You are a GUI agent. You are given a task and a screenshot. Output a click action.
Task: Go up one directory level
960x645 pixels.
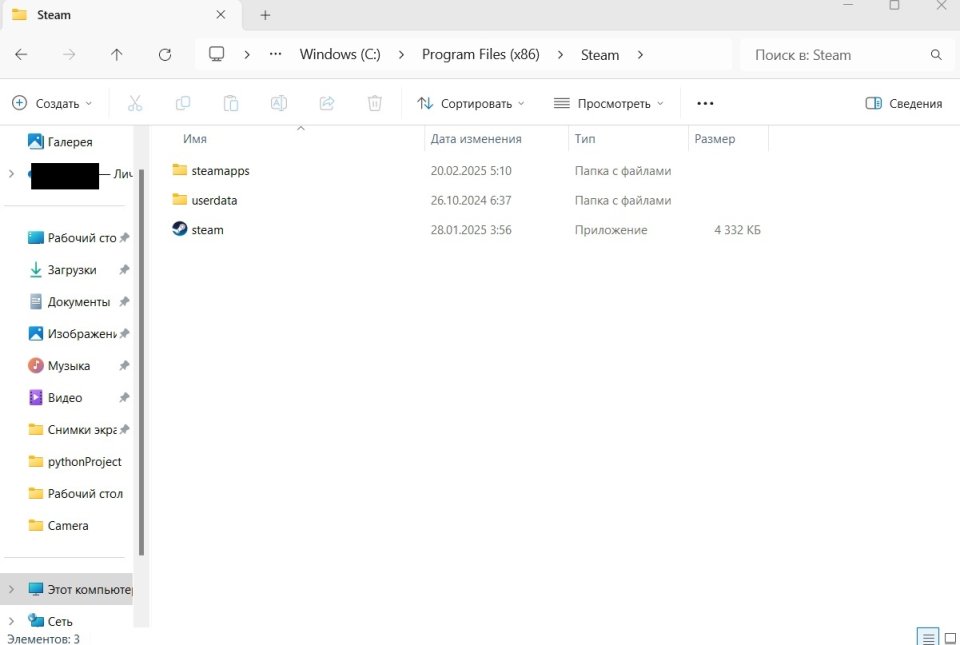[117, 55]
